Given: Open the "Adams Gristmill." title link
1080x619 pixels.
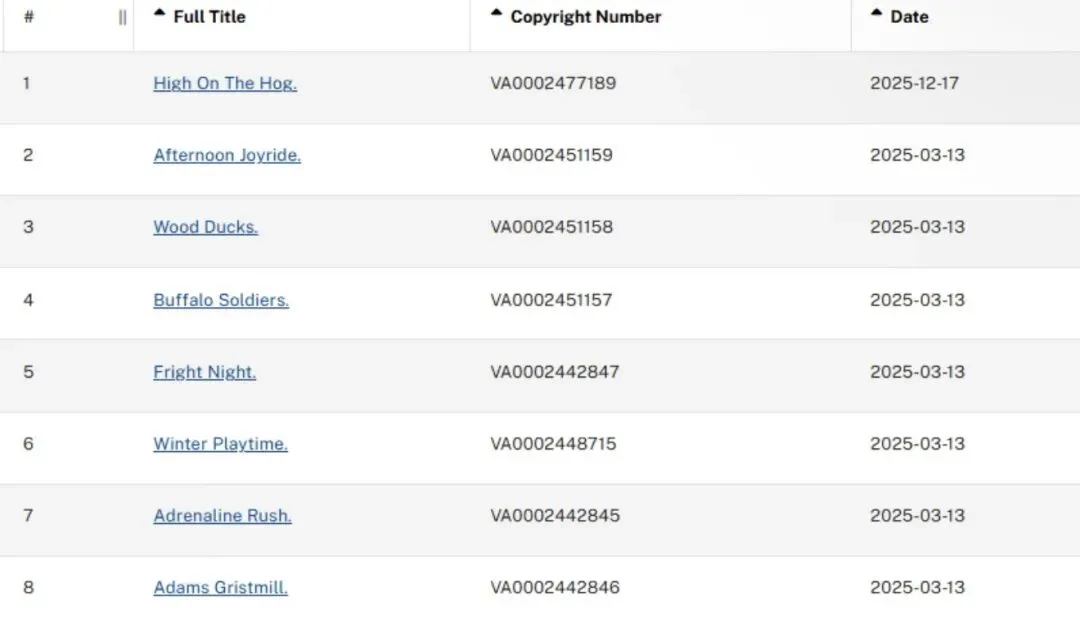Looking at the screenshot, I should click(220, 588).
